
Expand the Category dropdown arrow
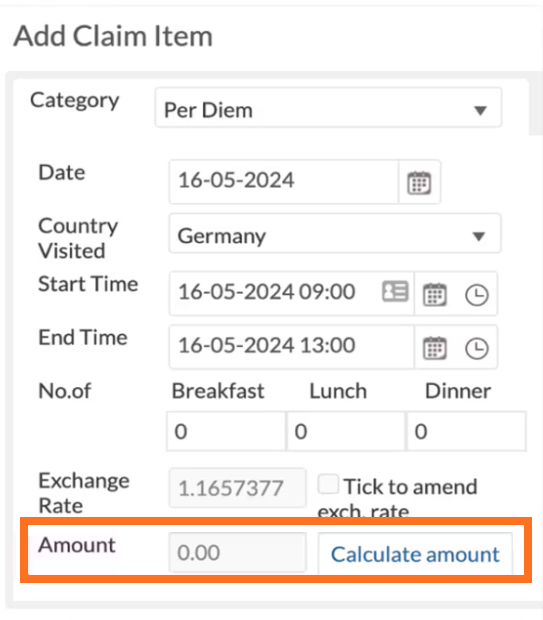tap(480, 110)
